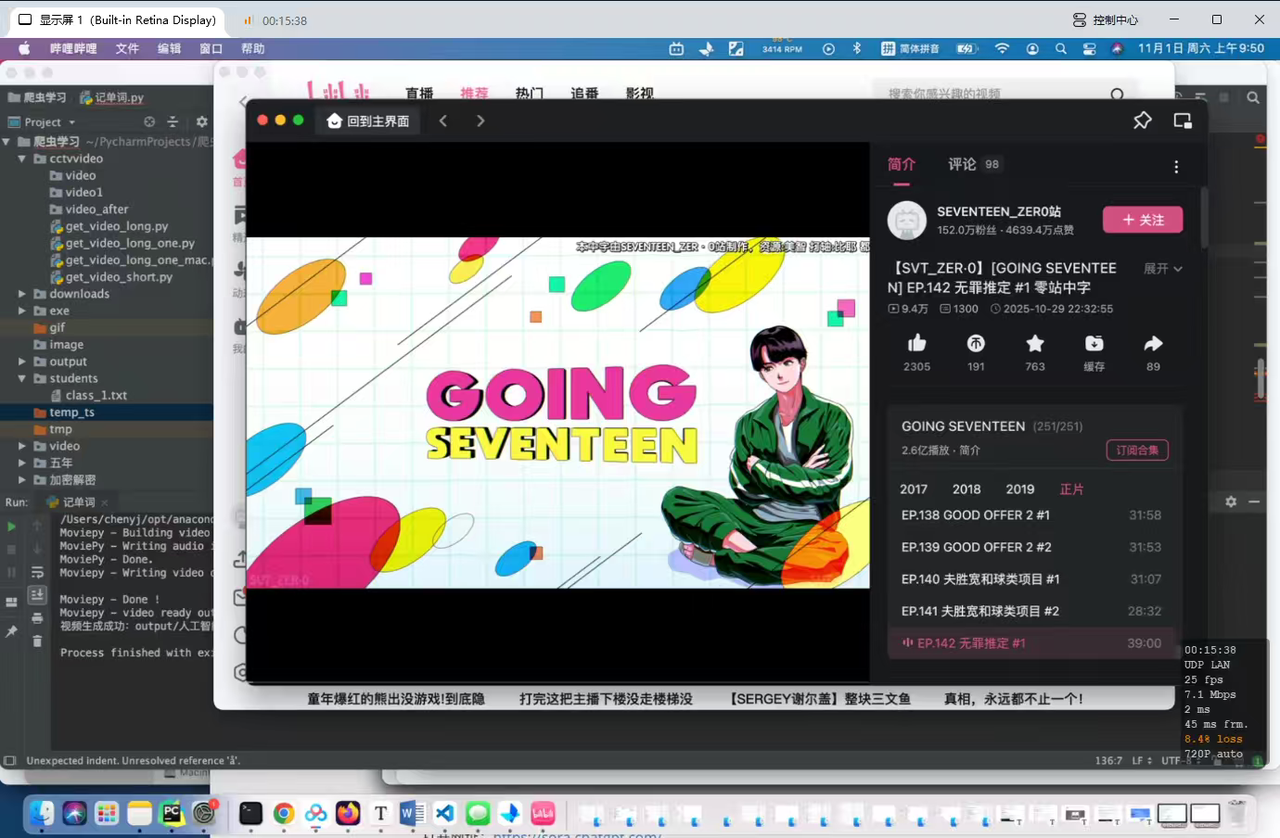Open Firefox from the Dock
Viewport: 1280px width, 838px height.
tap(348, 813)
